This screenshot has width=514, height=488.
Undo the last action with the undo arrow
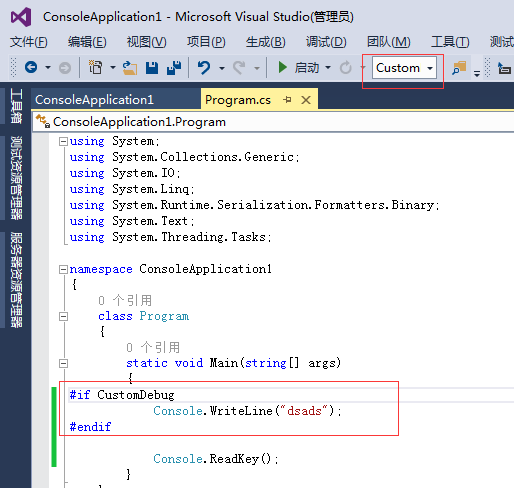pos(204,68)
